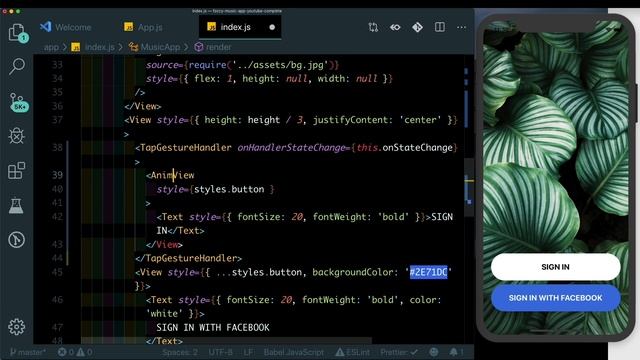Open errors and warnings count in status bar
Image resolution: width=640 pixels, height=360 pixels.
75,352
